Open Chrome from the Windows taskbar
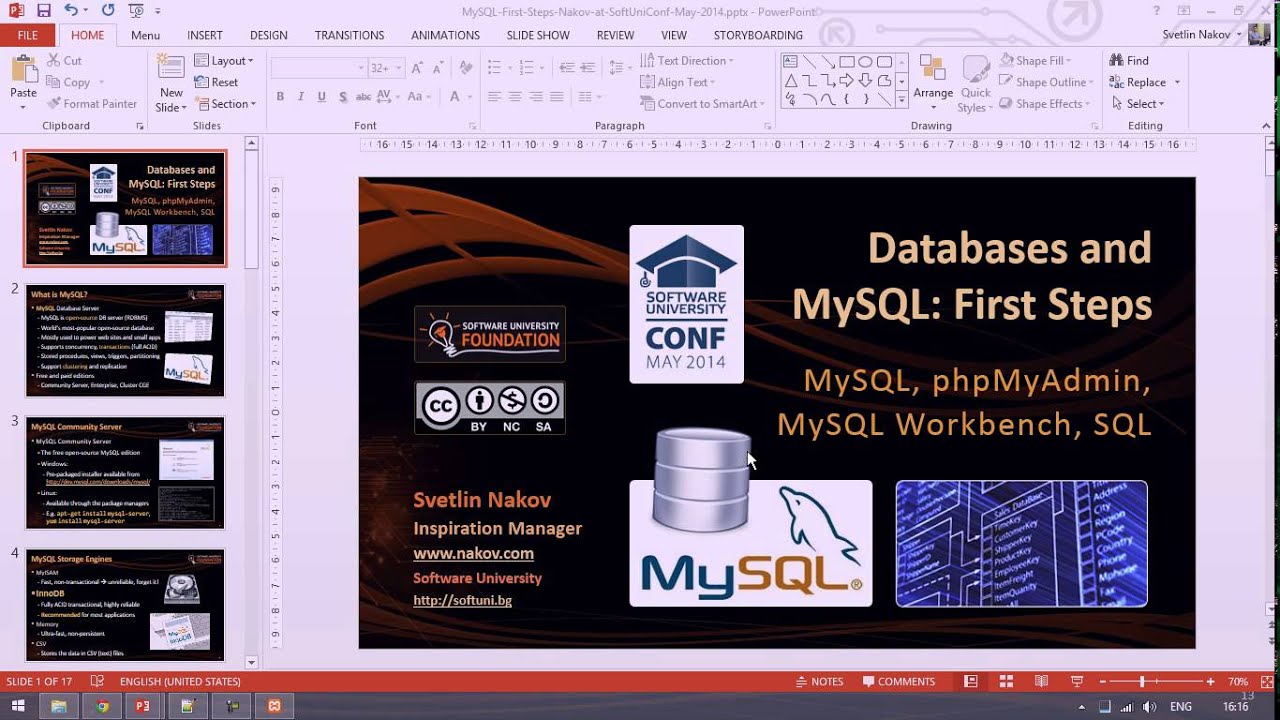This screenshot has width=1280, height=720. point(102,706)
